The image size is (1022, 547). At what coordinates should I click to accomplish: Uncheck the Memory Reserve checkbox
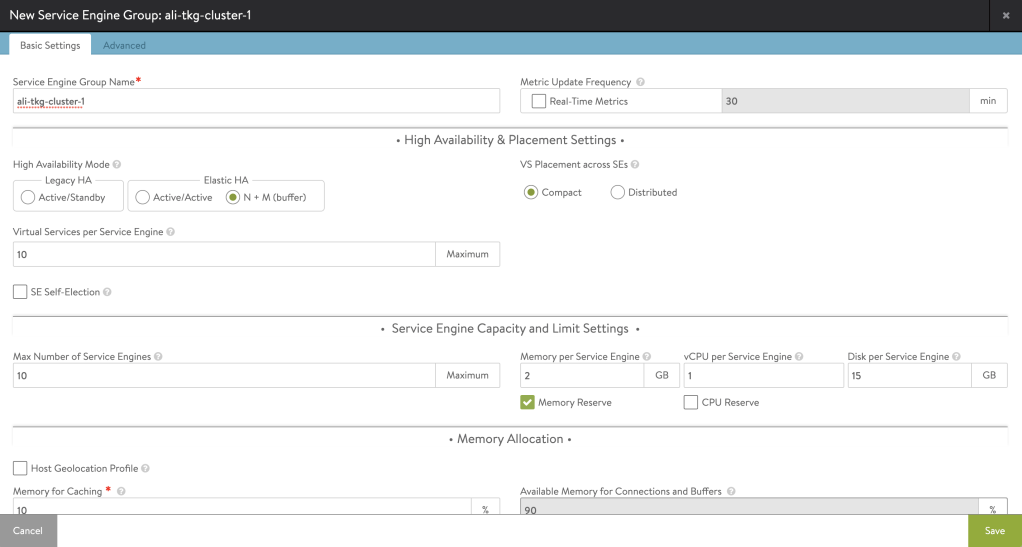click(527, 402)
